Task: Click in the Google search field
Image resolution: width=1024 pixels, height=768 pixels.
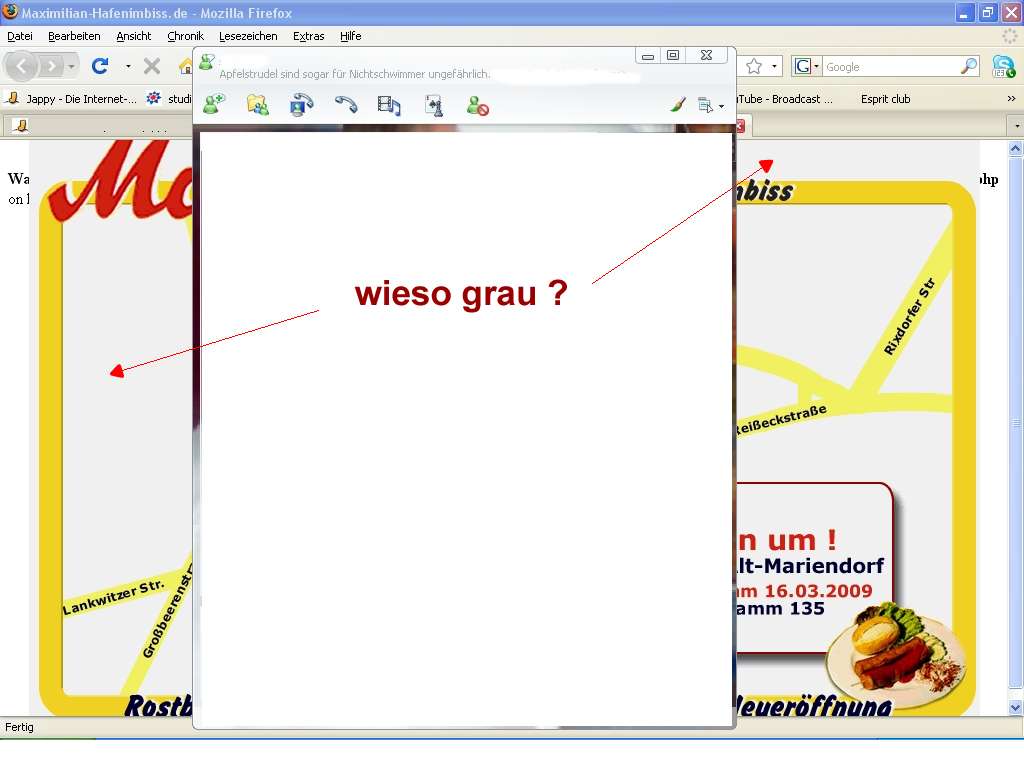Action: click(890, 67)
